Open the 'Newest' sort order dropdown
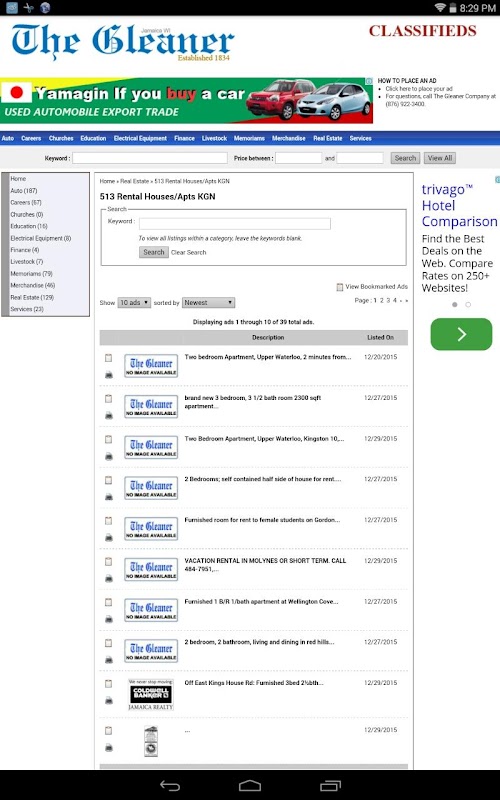Screen dimensions: 500x800 [x=209, y=303]
